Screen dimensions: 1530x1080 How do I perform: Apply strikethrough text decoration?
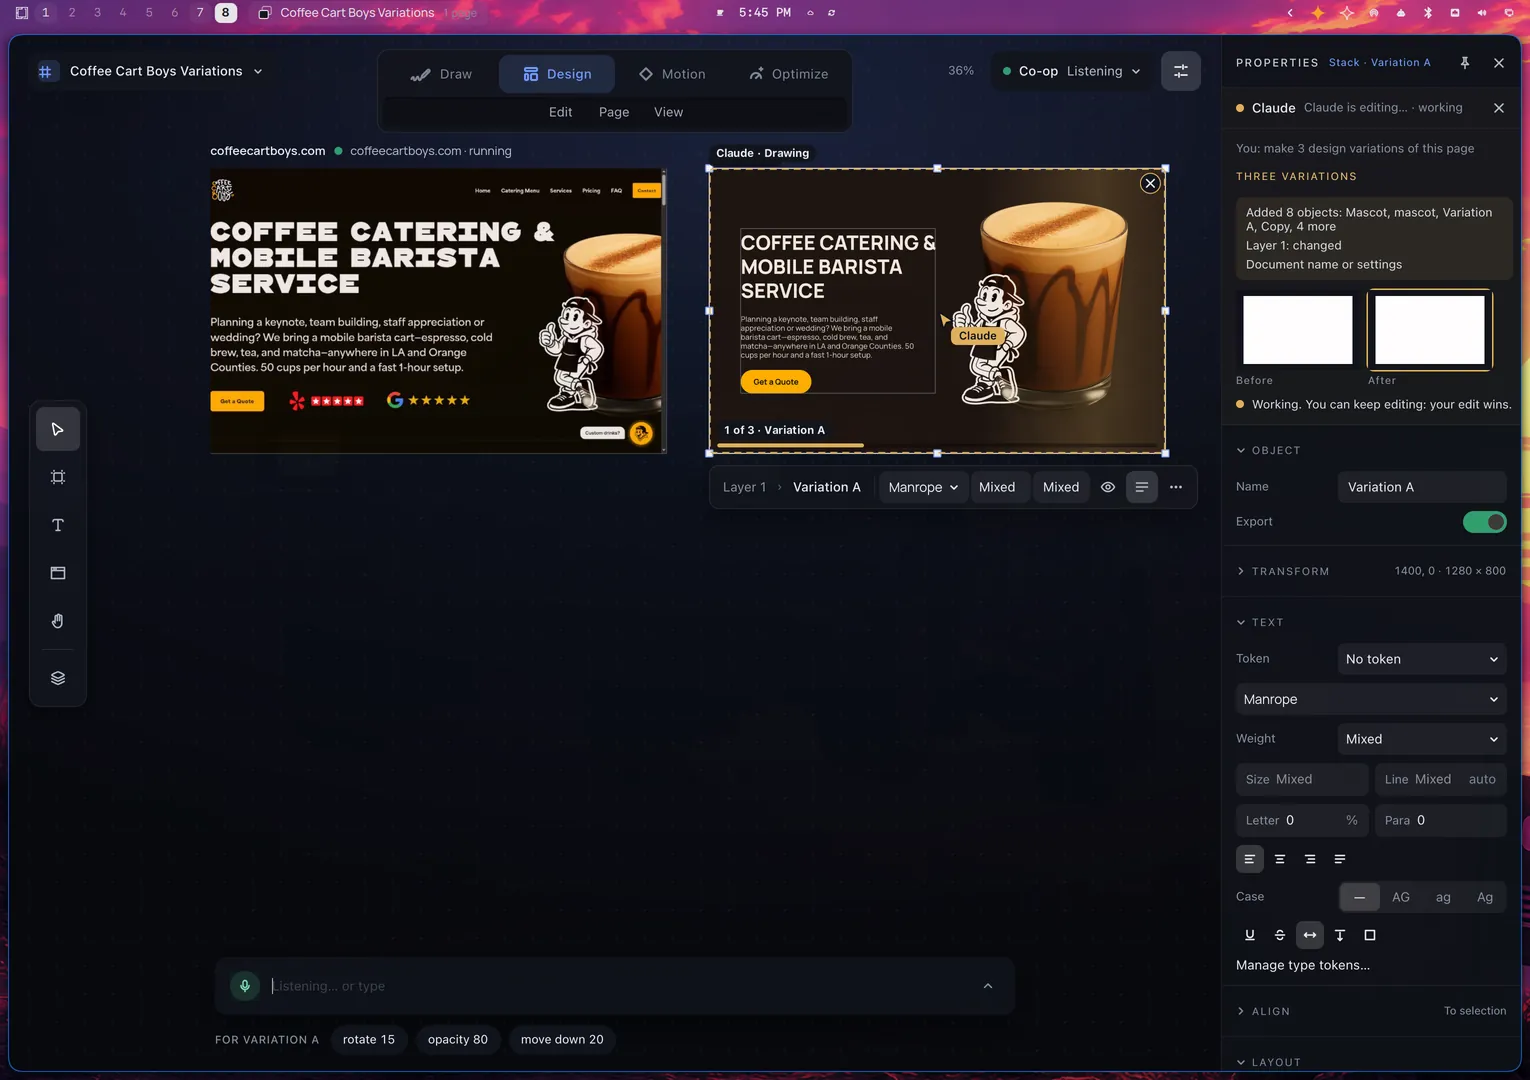click(1280, 935)
